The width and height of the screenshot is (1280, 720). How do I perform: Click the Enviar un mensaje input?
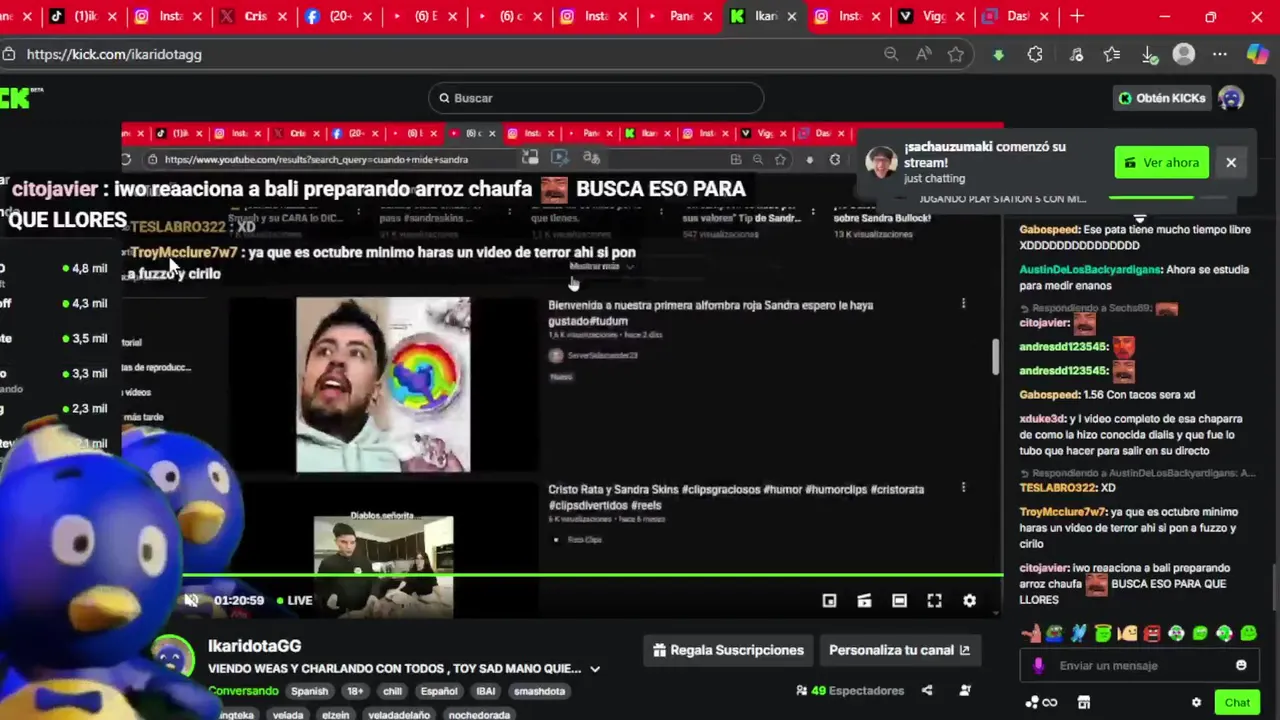tap(1140, 665)
